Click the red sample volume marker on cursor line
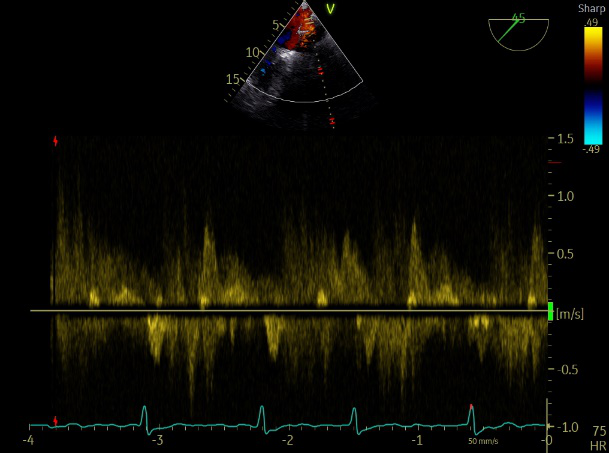This screenshot has width=609, height=453. point(320,72)
